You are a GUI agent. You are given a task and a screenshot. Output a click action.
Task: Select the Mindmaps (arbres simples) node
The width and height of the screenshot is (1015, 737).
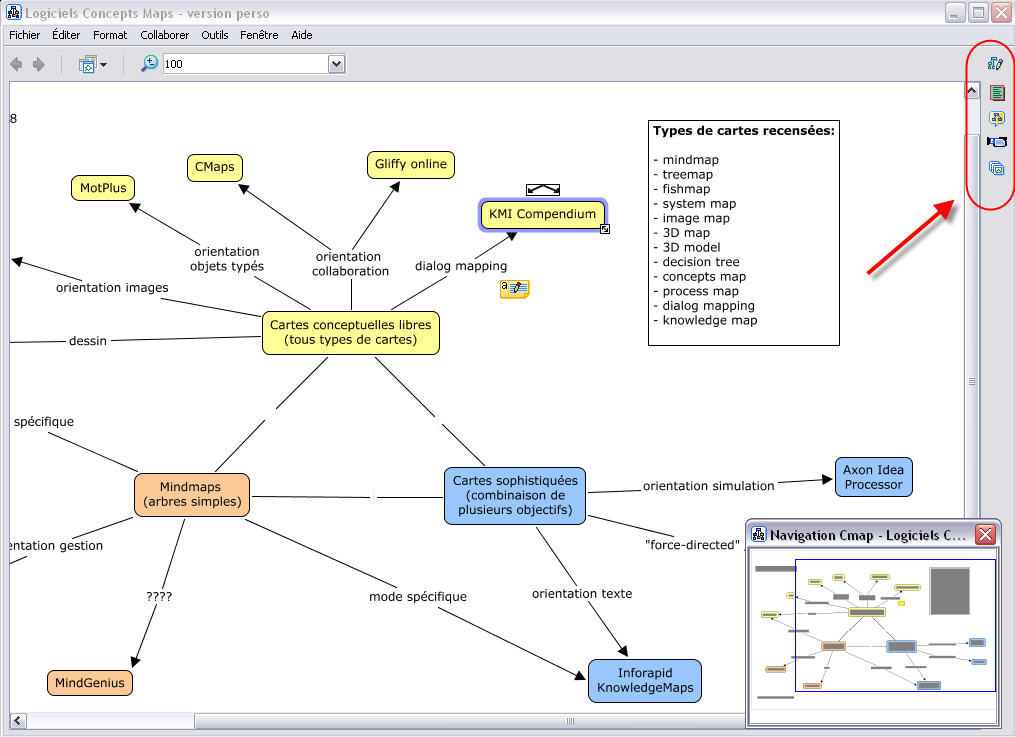click(192, 495)
